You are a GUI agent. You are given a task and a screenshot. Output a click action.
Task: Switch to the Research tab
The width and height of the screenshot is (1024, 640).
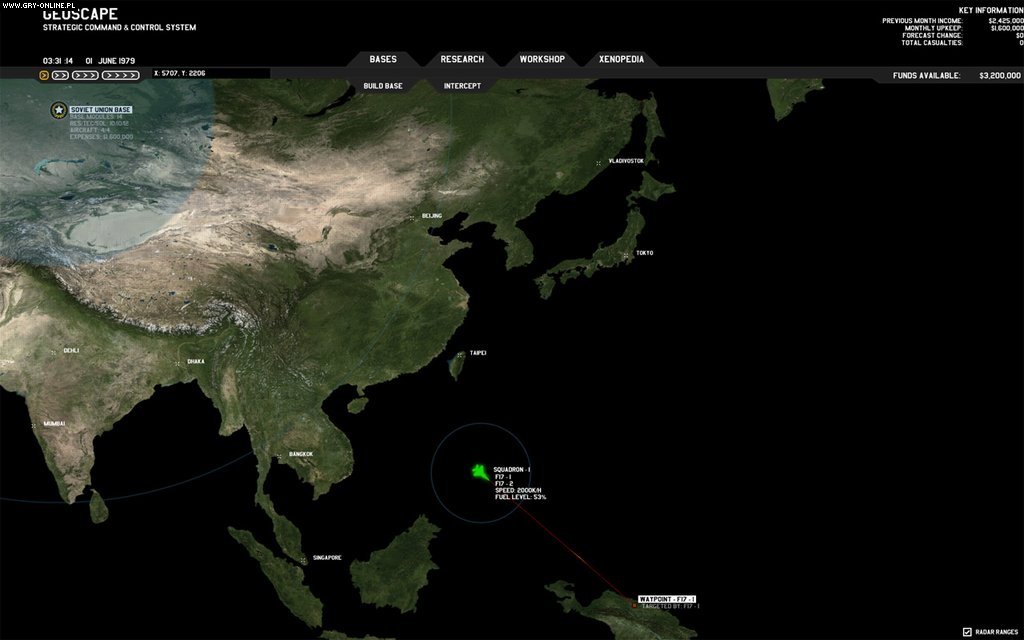(x=461, y=59)
